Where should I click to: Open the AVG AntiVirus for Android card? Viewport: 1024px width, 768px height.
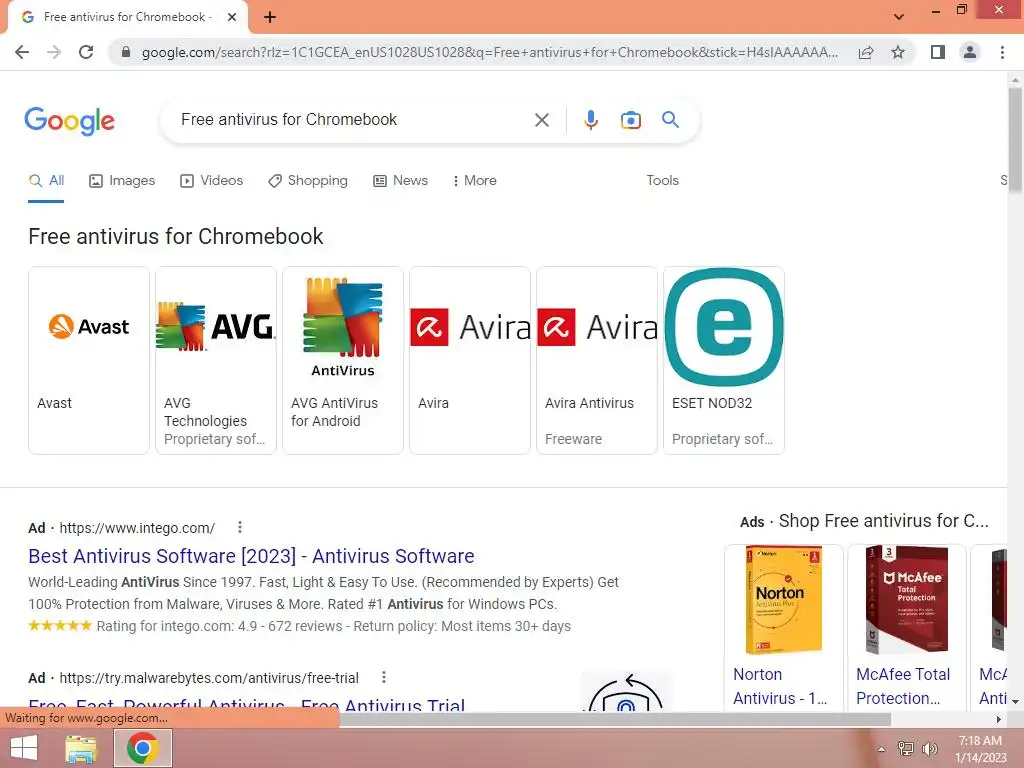tap(343, 360)
